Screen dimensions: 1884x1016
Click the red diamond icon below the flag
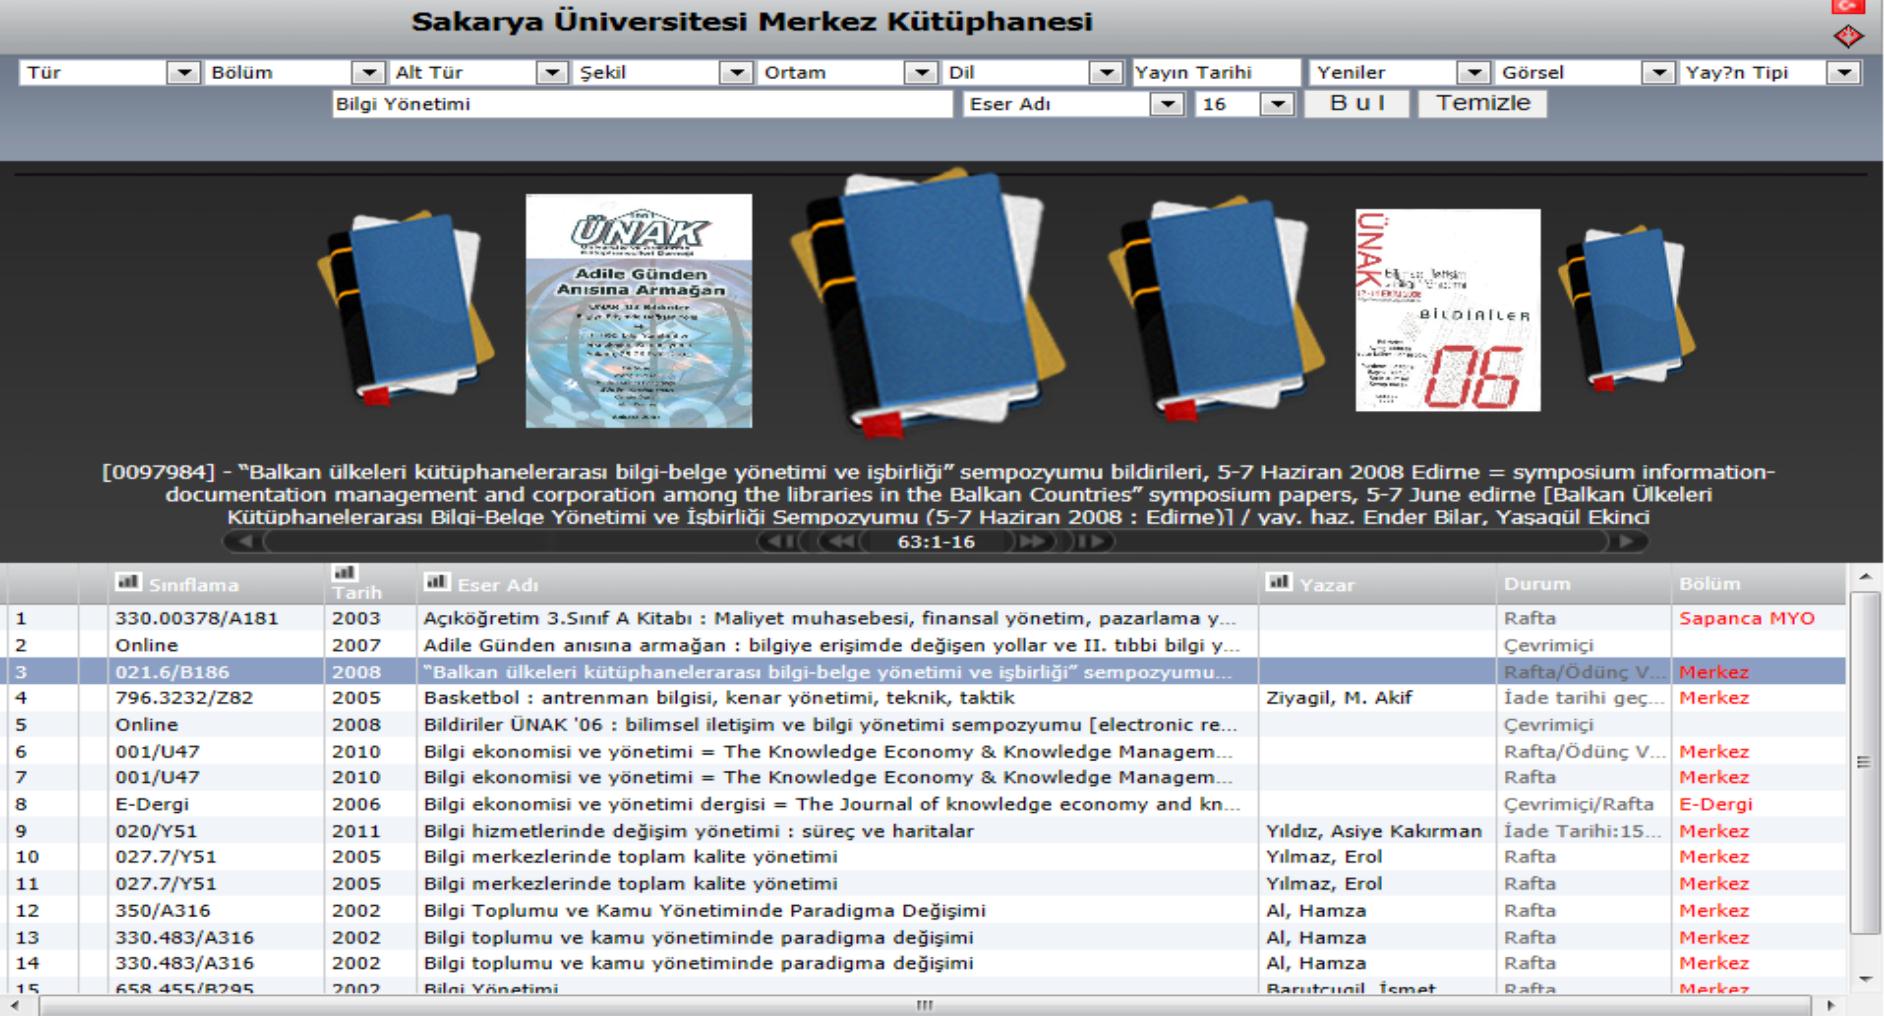click(x=1849, y=36)
